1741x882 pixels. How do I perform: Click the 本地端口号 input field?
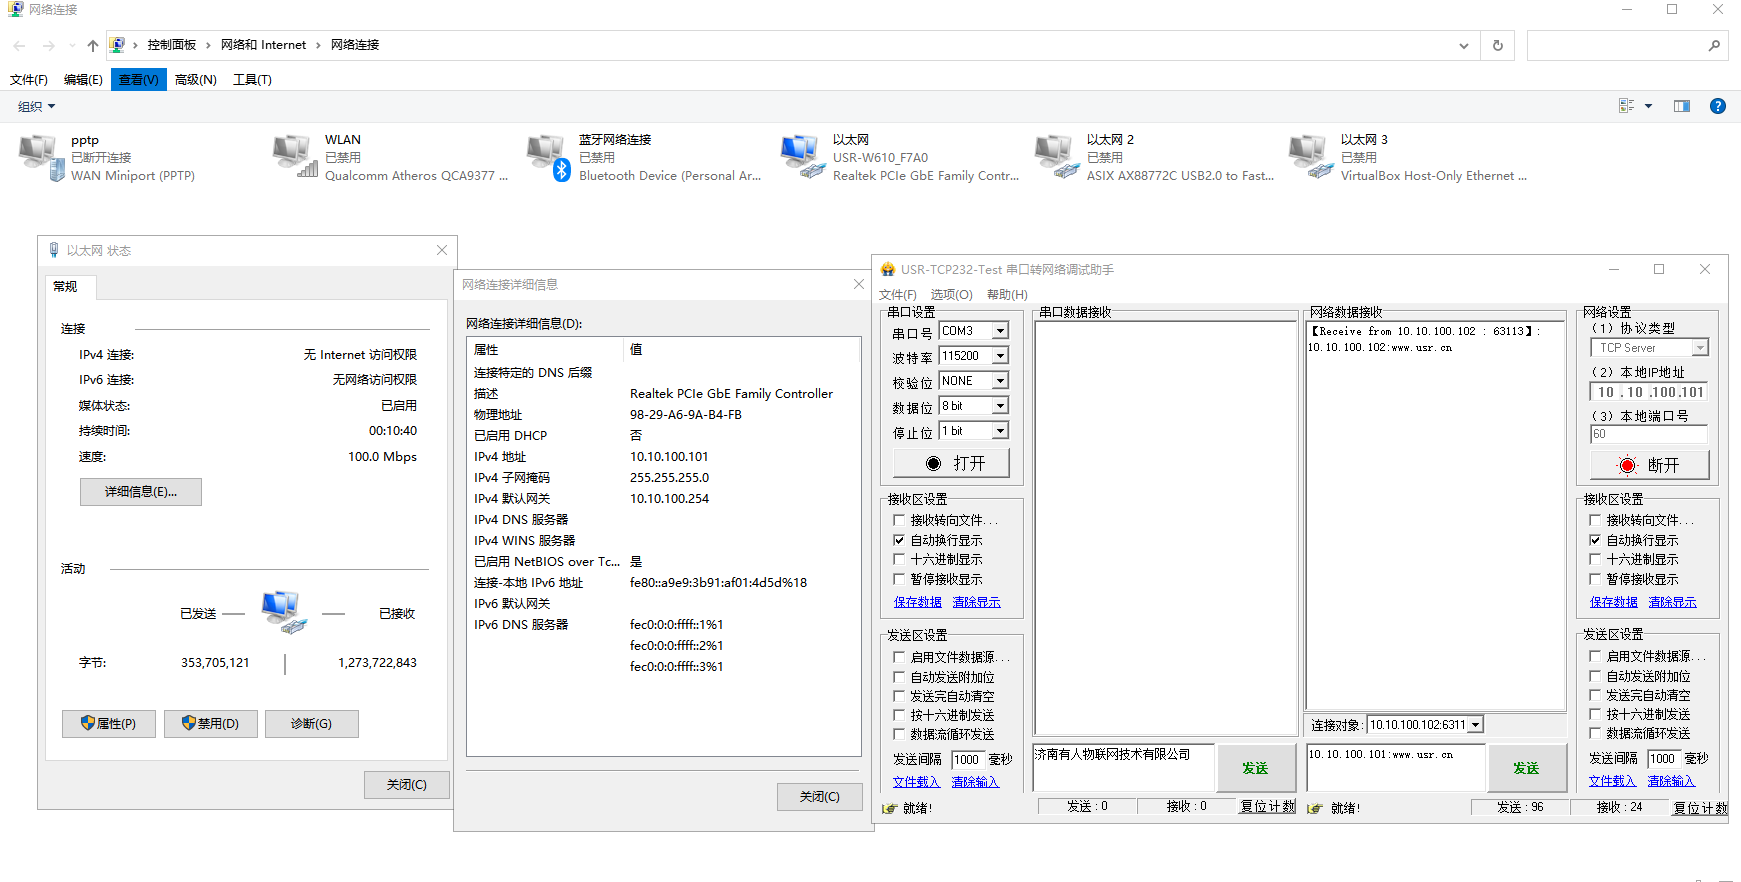tap(1648, 434)
